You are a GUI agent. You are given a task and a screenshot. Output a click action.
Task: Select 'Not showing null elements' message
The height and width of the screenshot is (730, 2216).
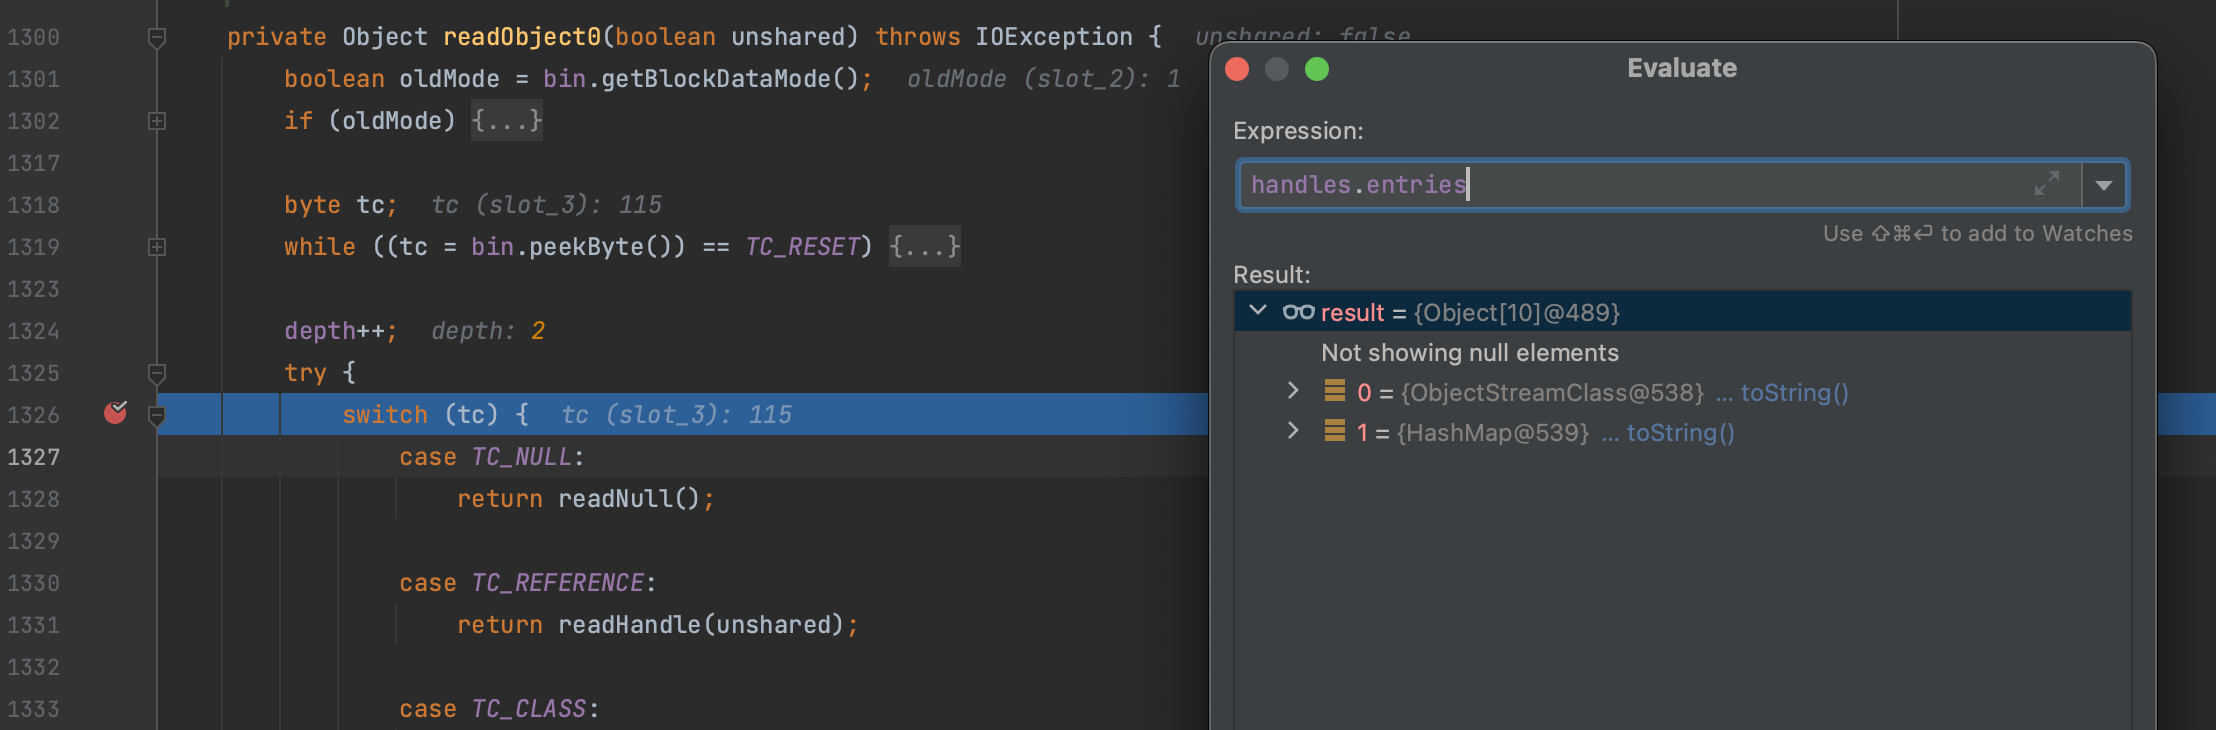point(1469,353)
